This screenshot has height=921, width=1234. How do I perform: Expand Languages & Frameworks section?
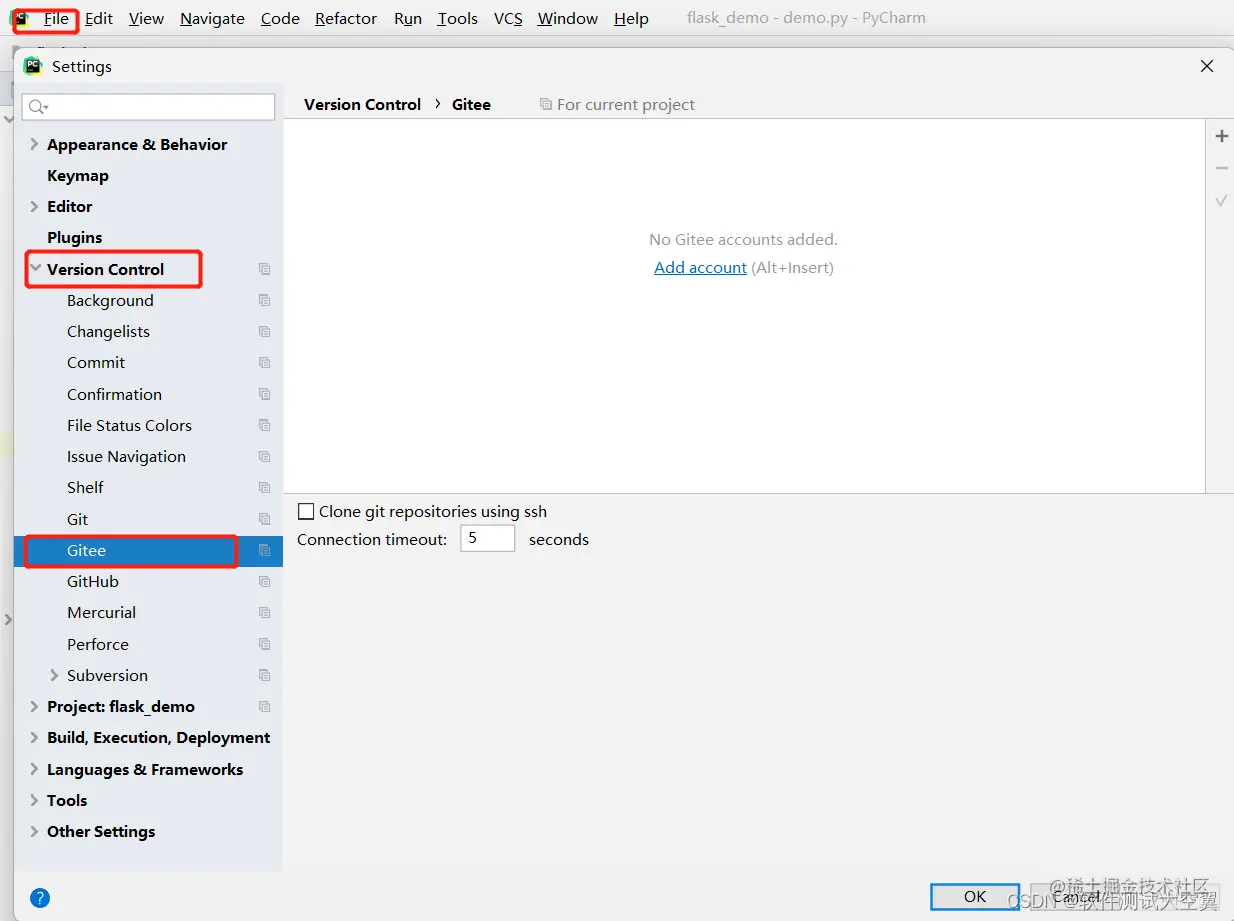pyautogui.click(x=34, y=769)
